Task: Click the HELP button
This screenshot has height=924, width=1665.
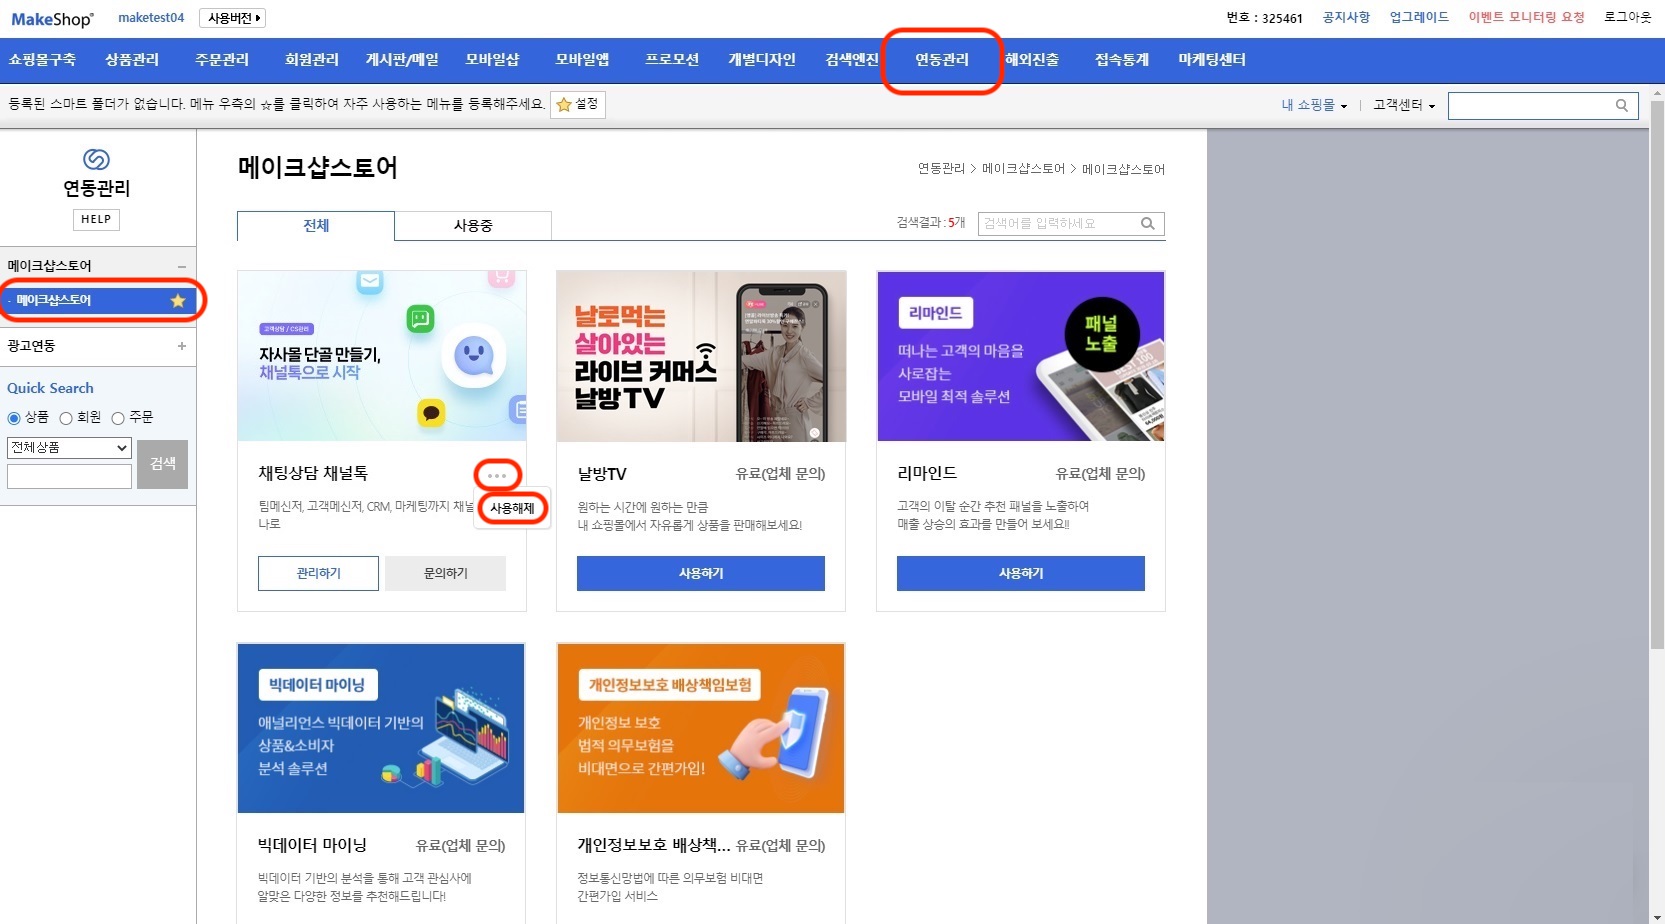Action: (96, 220)
